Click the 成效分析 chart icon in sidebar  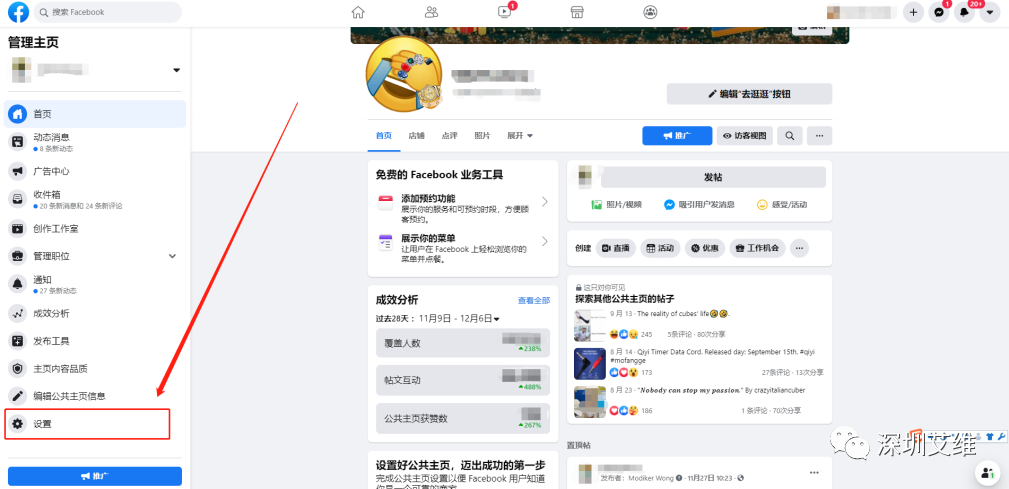17,313
